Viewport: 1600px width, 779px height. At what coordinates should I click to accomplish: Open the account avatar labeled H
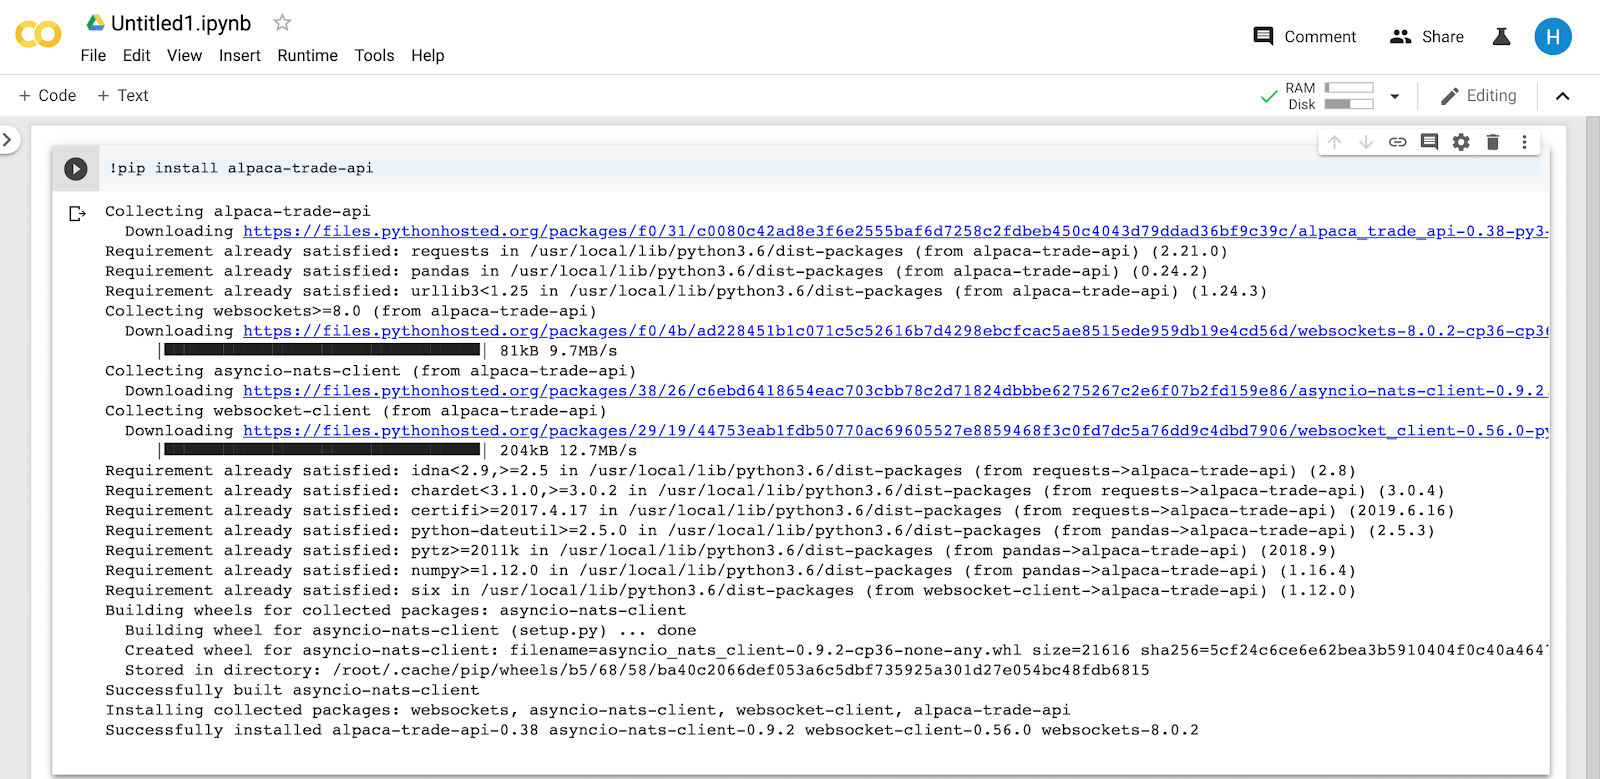(x=1553, y=37)
